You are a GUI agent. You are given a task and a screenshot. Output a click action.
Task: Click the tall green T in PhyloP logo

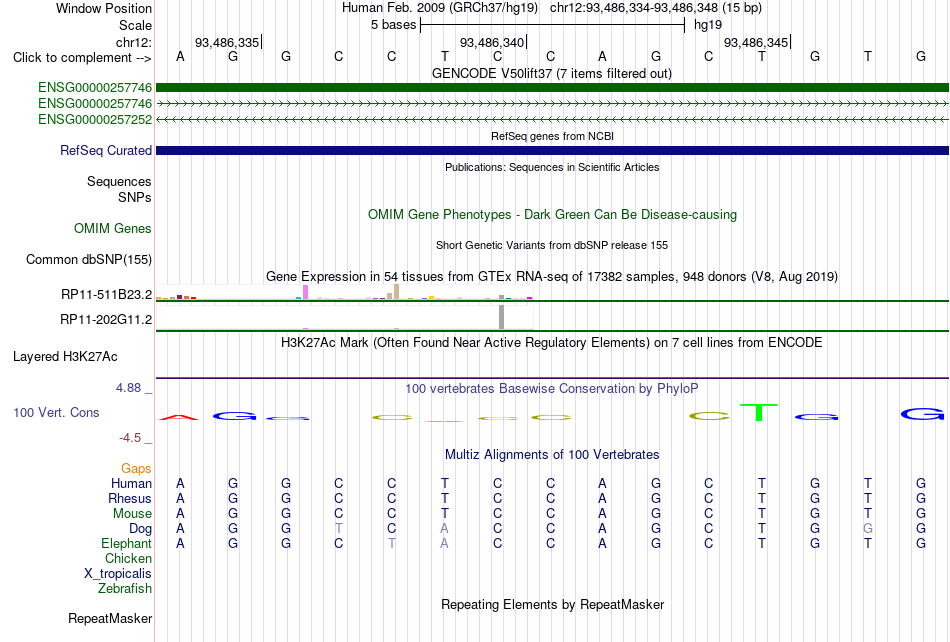pos(759,412)
